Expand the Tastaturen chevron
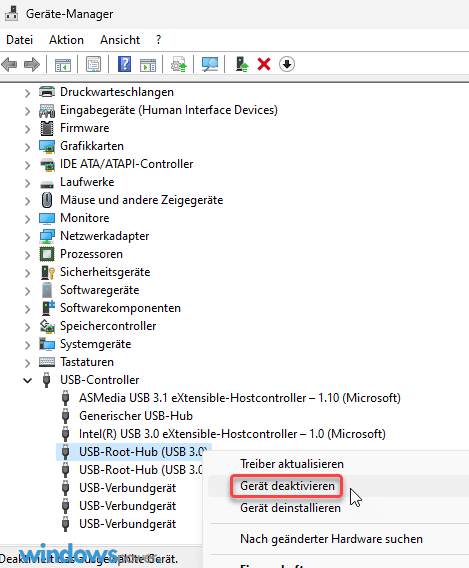The height and width of the screenshot is (568, 469). 28,363
